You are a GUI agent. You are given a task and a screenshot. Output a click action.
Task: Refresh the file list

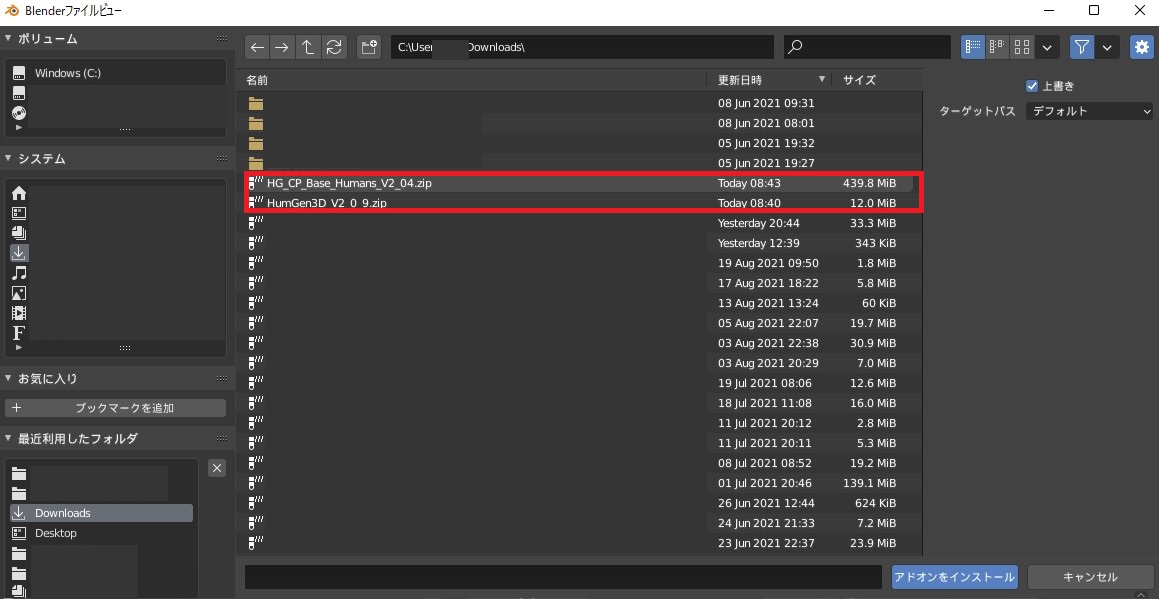(334, 47)
